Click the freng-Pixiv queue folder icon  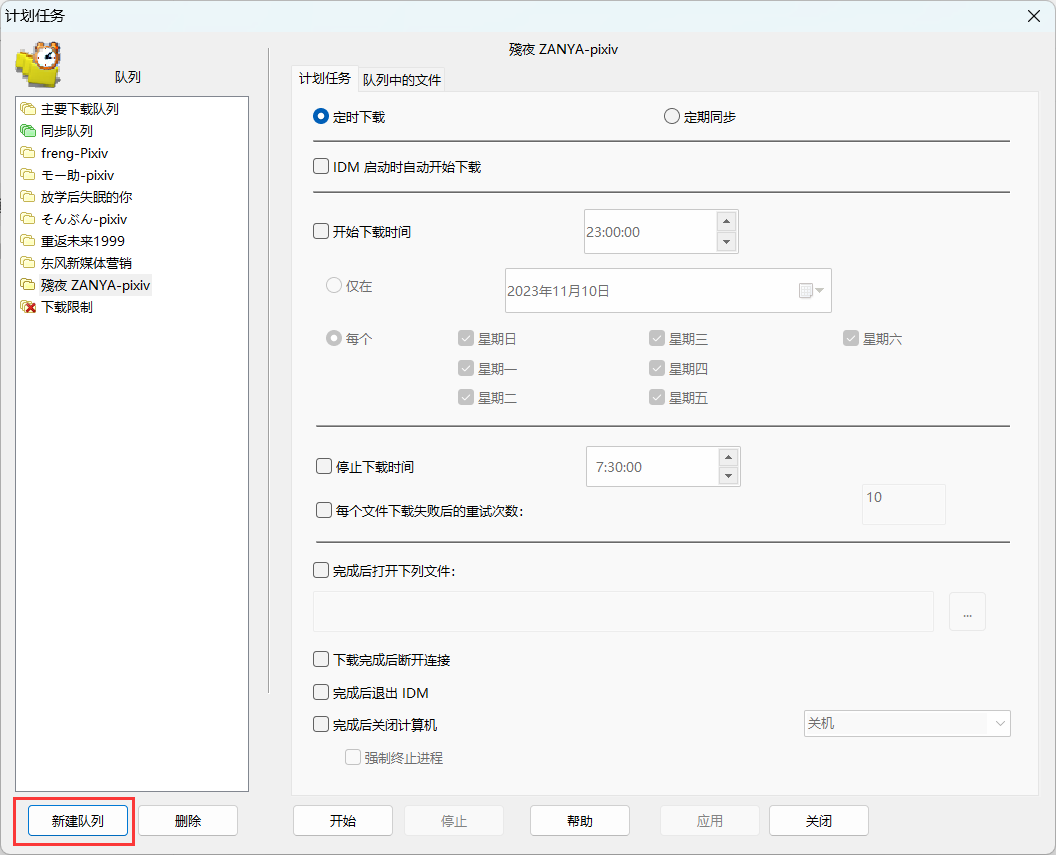(x=28, y=153)
